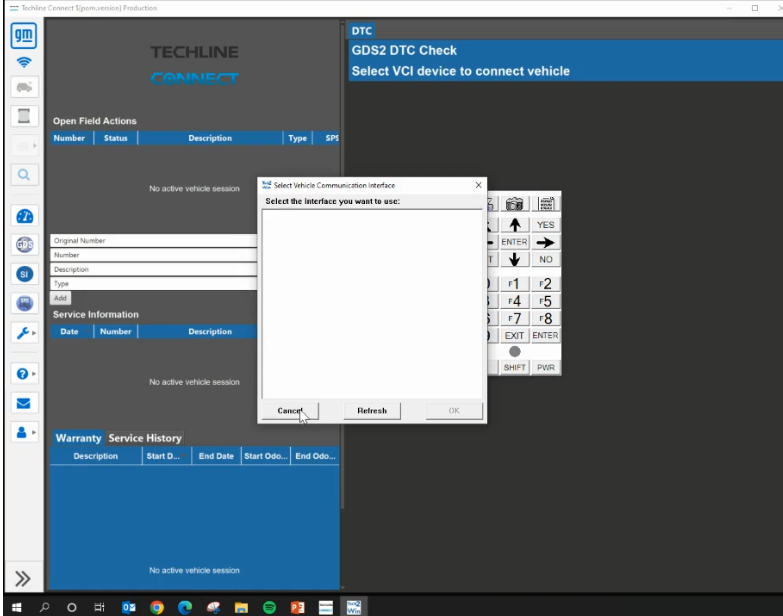Switch to the DTC tab
This screenshot has height=616, width=783.
coord(362,31)
